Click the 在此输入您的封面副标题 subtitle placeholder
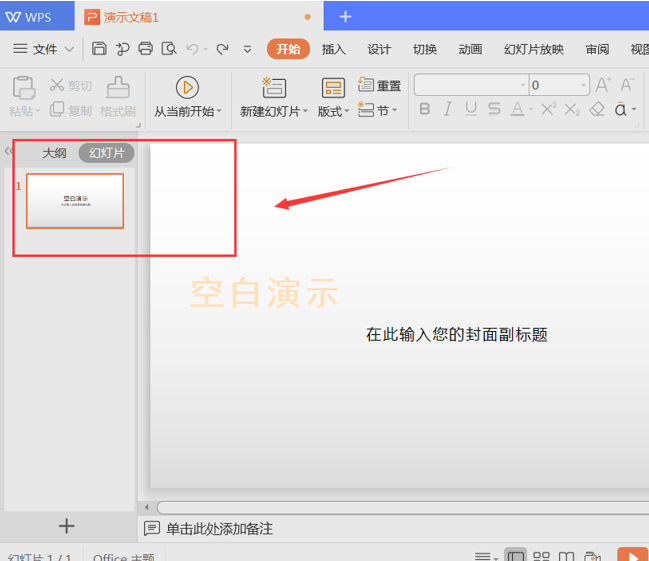The width and height of the screenshot is (649, 561). click(457, 335)
